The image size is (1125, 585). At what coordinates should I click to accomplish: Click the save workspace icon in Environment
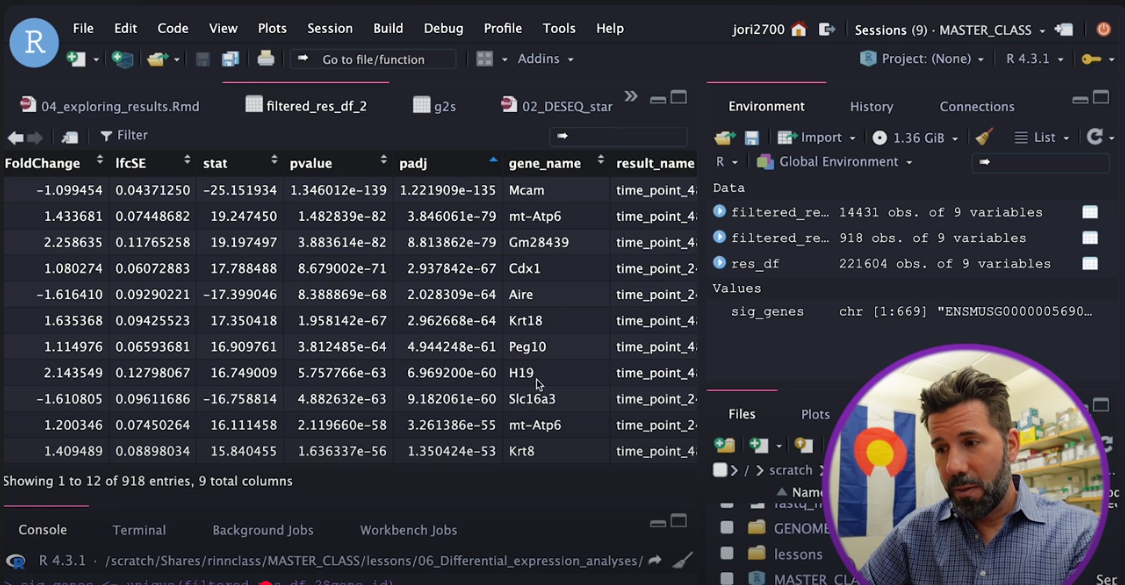tap(751, 137)
